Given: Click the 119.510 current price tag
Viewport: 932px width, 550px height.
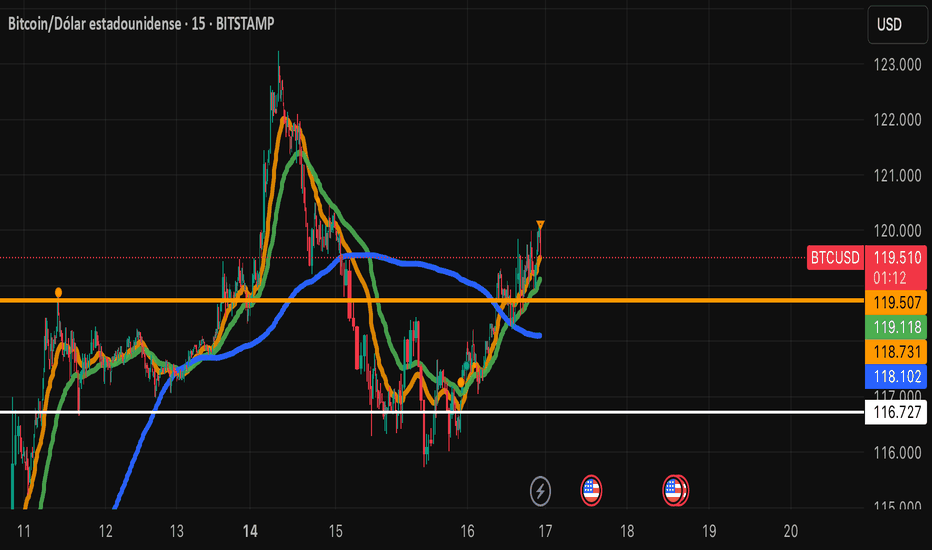Looking at the screenshot, I should point(897,257).
